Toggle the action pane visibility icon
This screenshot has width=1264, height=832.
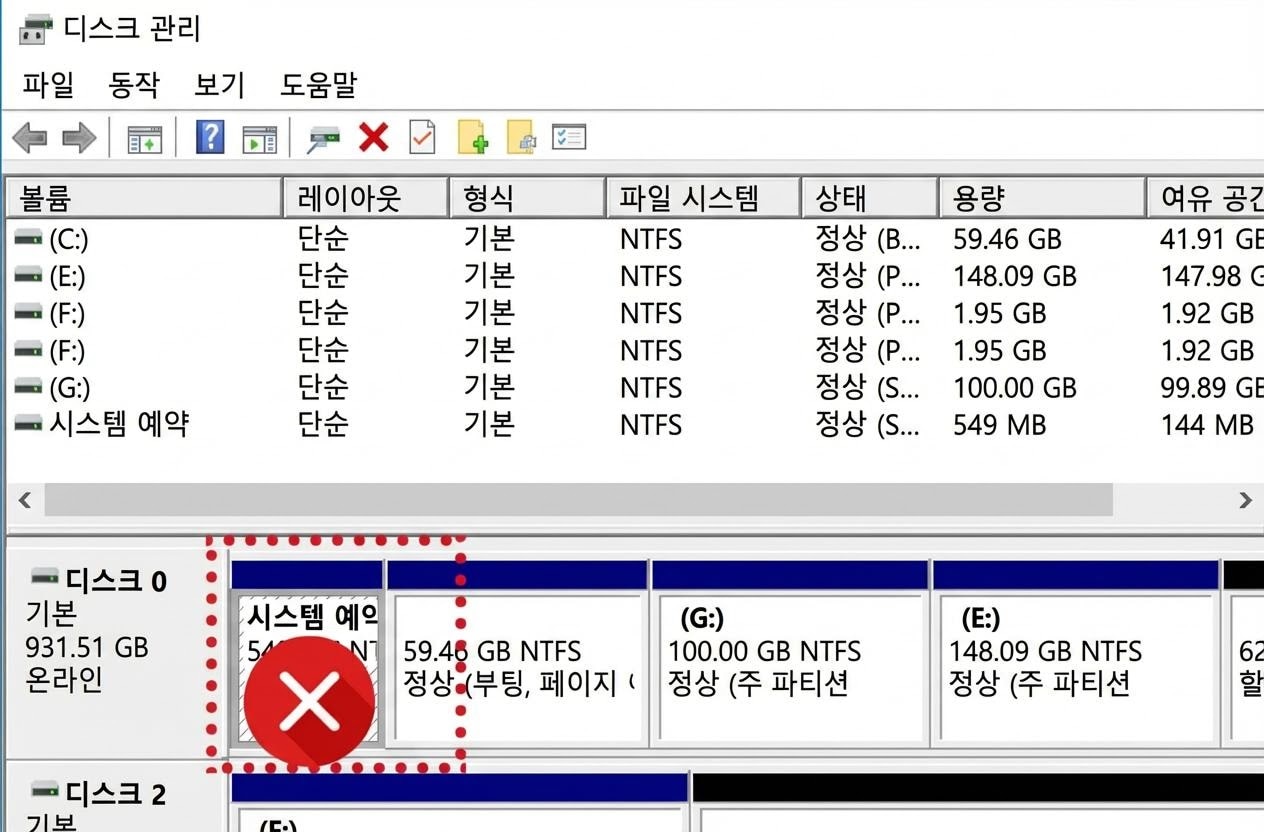[x=259, y=137]
